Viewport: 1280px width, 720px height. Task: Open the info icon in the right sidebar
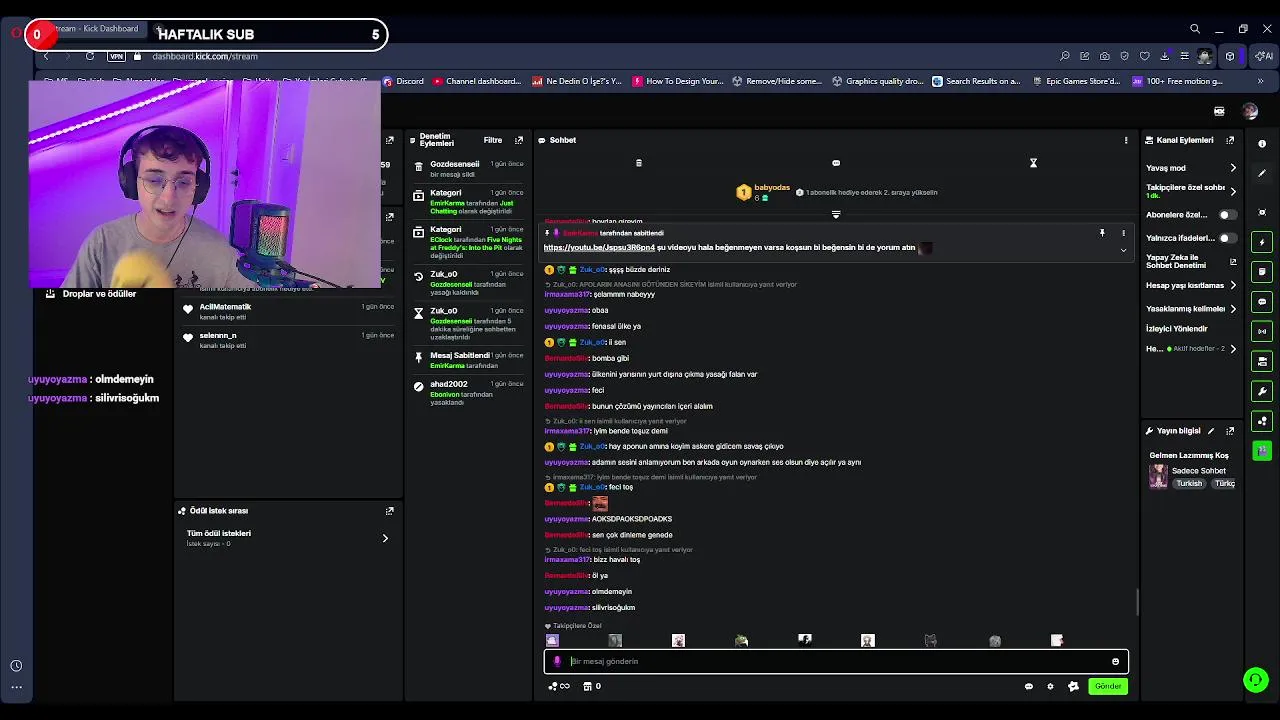(1262, 144)
